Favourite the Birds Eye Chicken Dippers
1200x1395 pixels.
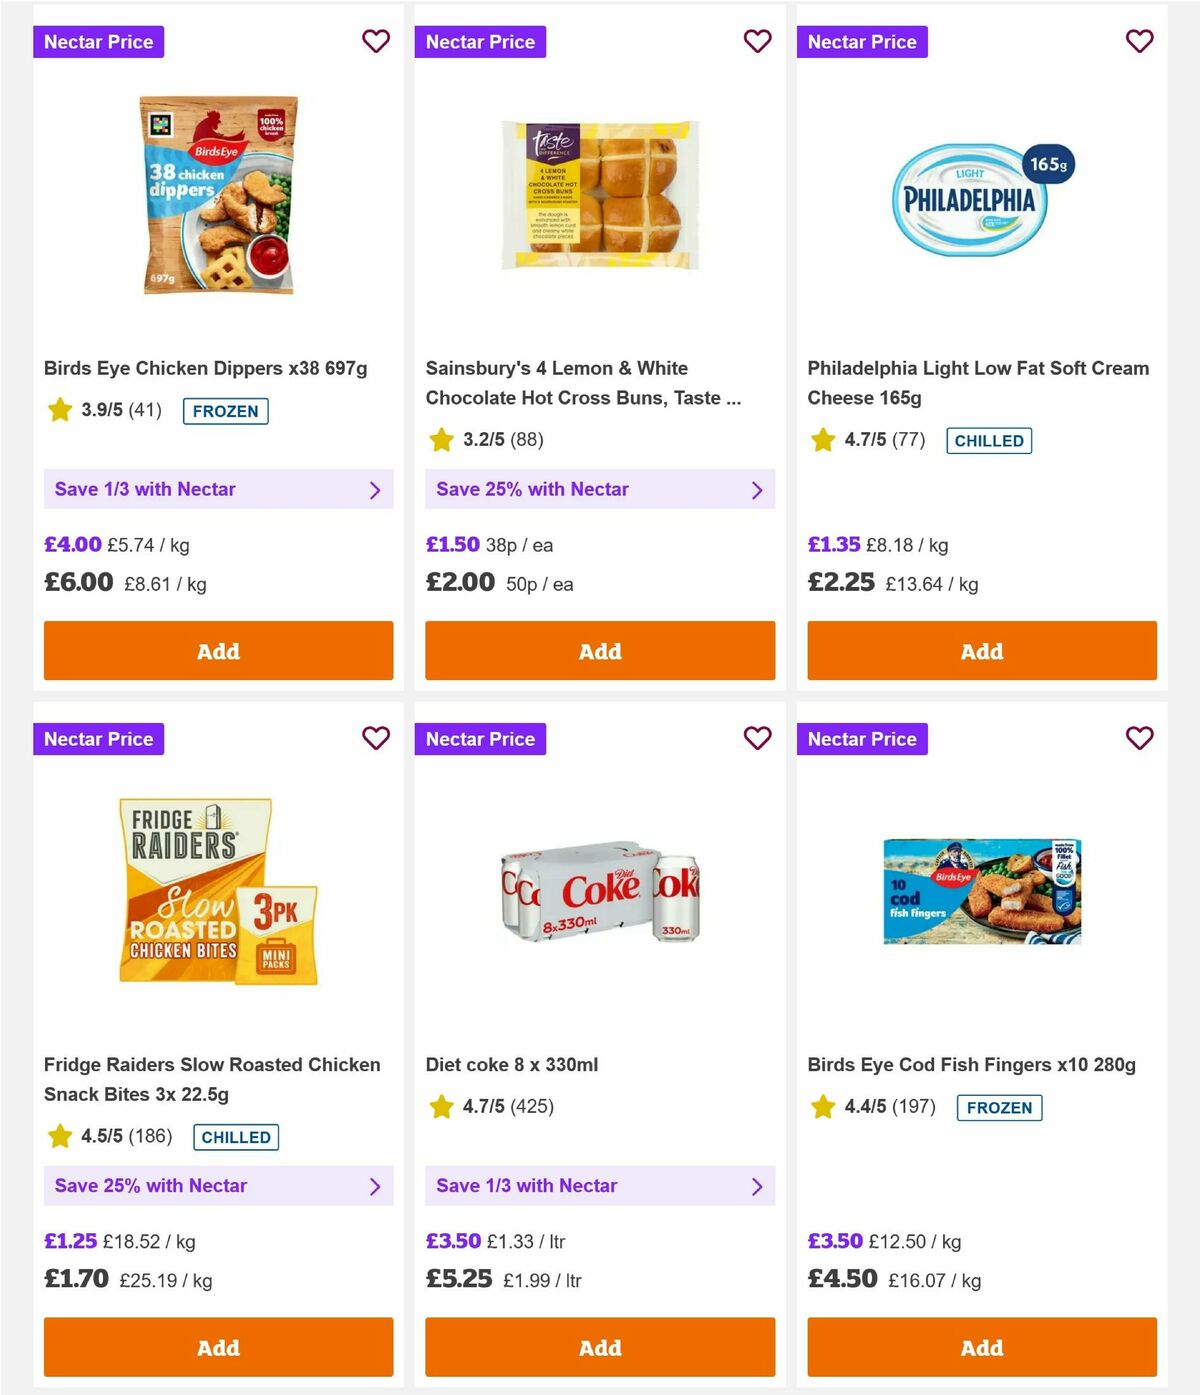376,41
